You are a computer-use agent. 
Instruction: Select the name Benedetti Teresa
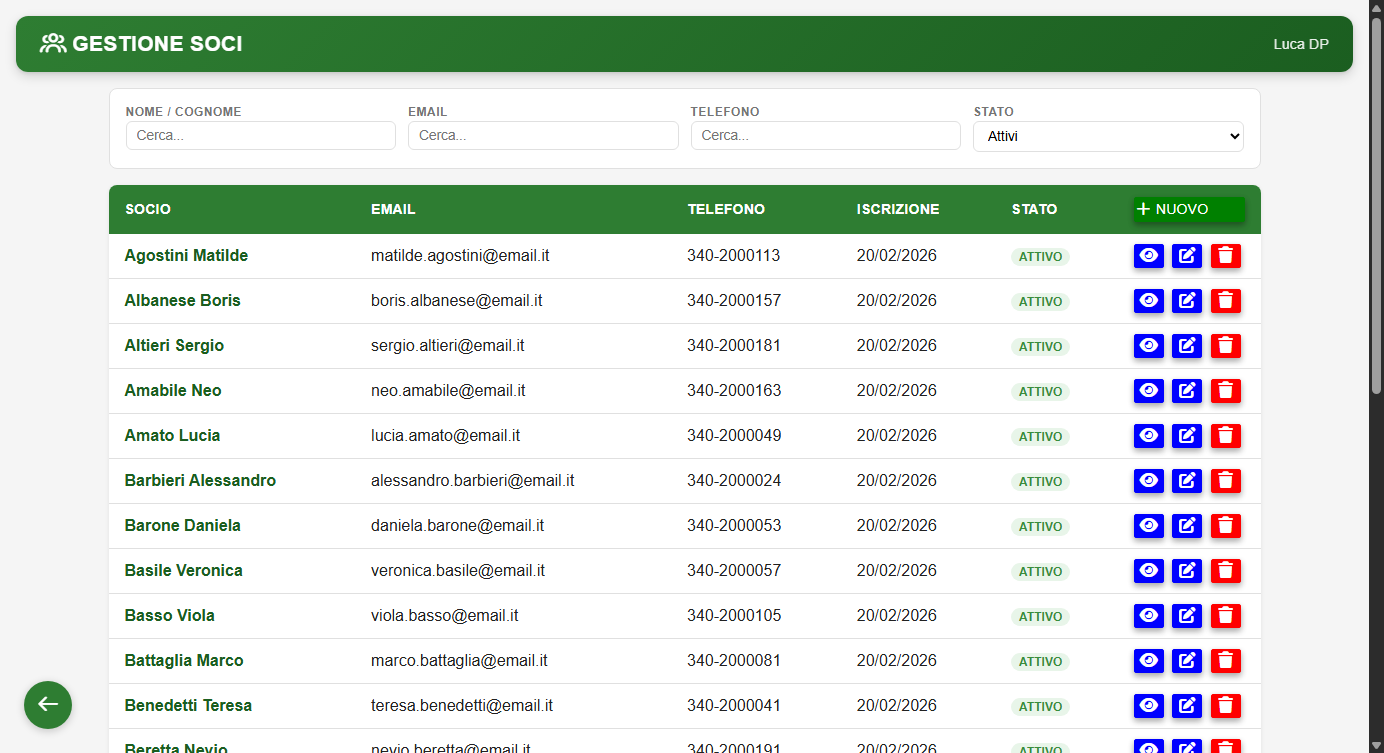188,706
